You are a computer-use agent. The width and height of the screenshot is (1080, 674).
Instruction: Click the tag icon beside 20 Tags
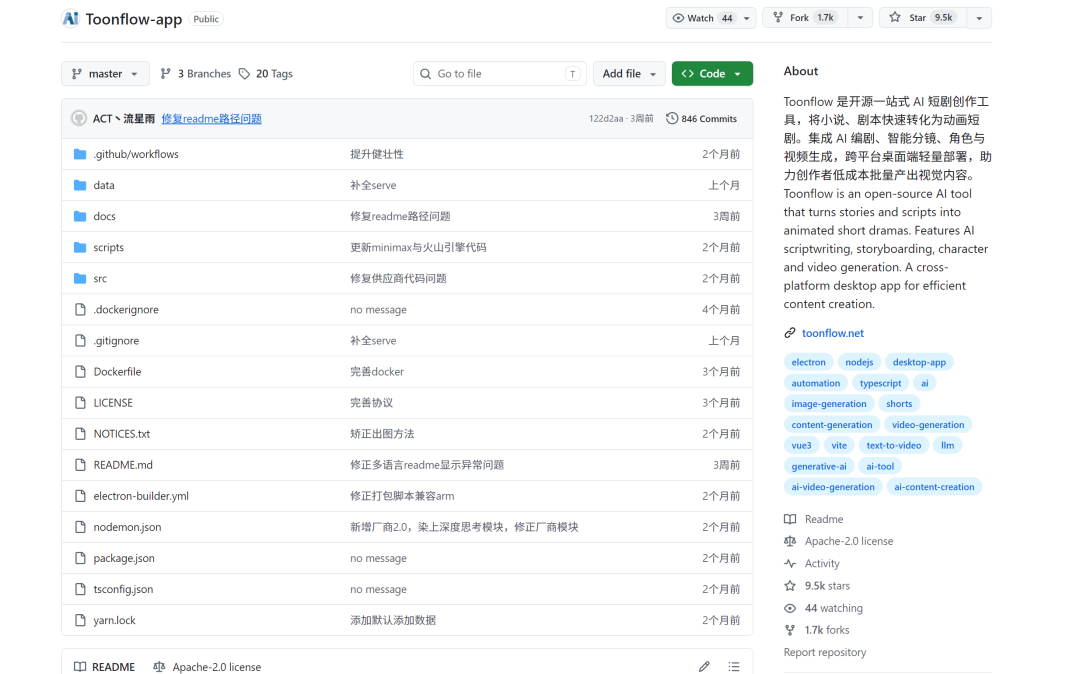pos(245,74)
